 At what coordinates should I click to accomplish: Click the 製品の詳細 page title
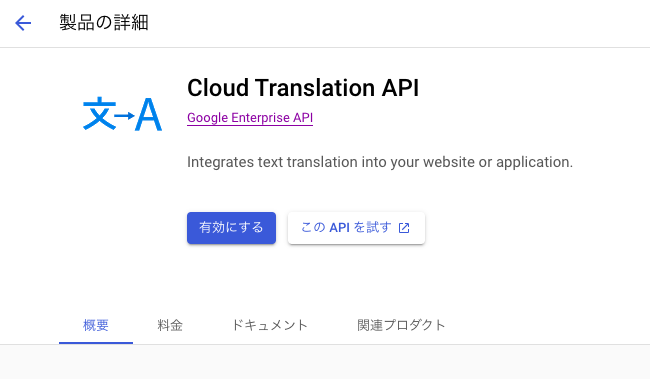point(104,23)
